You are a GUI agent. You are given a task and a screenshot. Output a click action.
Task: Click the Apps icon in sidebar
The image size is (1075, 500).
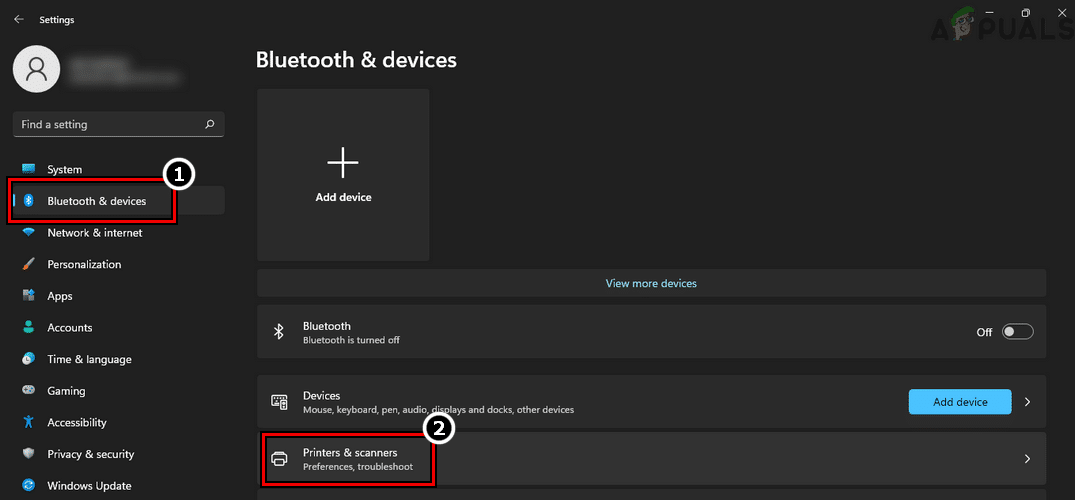coord(28,296)
